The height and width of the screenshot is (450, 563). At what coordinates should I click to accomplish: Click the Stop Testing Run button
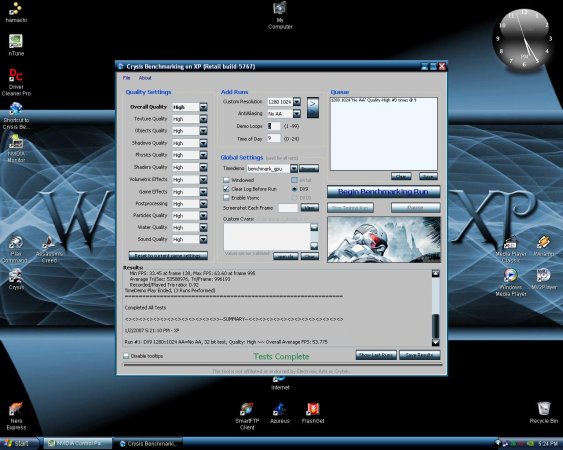coord(350,208)
